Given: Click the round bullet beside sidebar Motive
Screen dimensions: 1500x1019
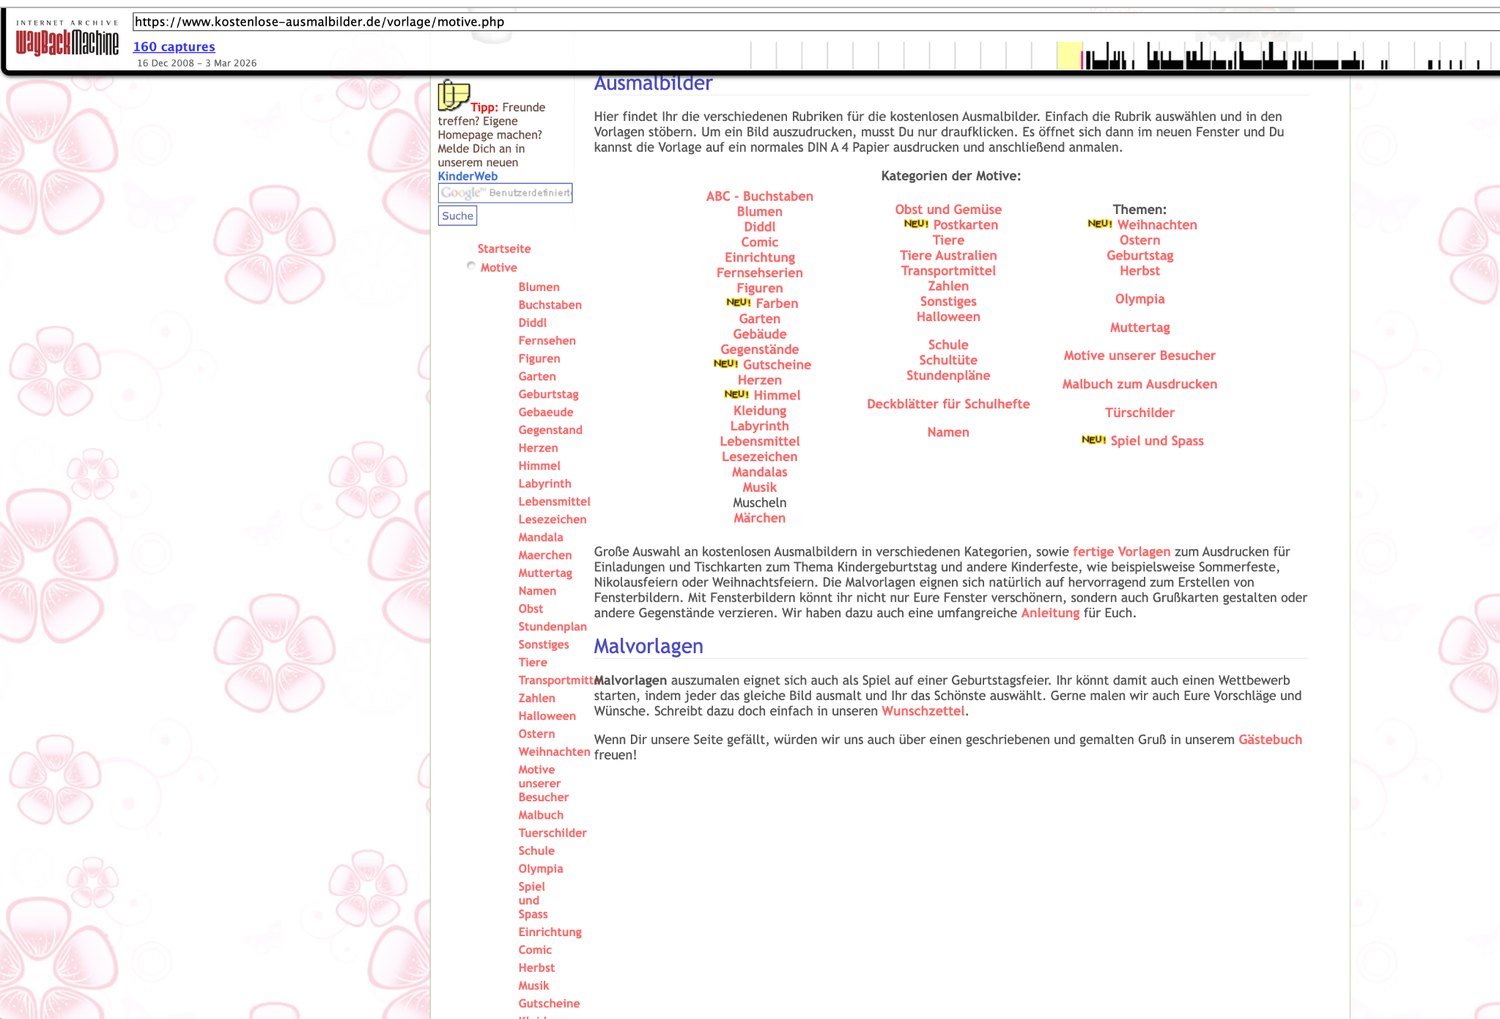Looking at the screenshot, I should (471, 266).
